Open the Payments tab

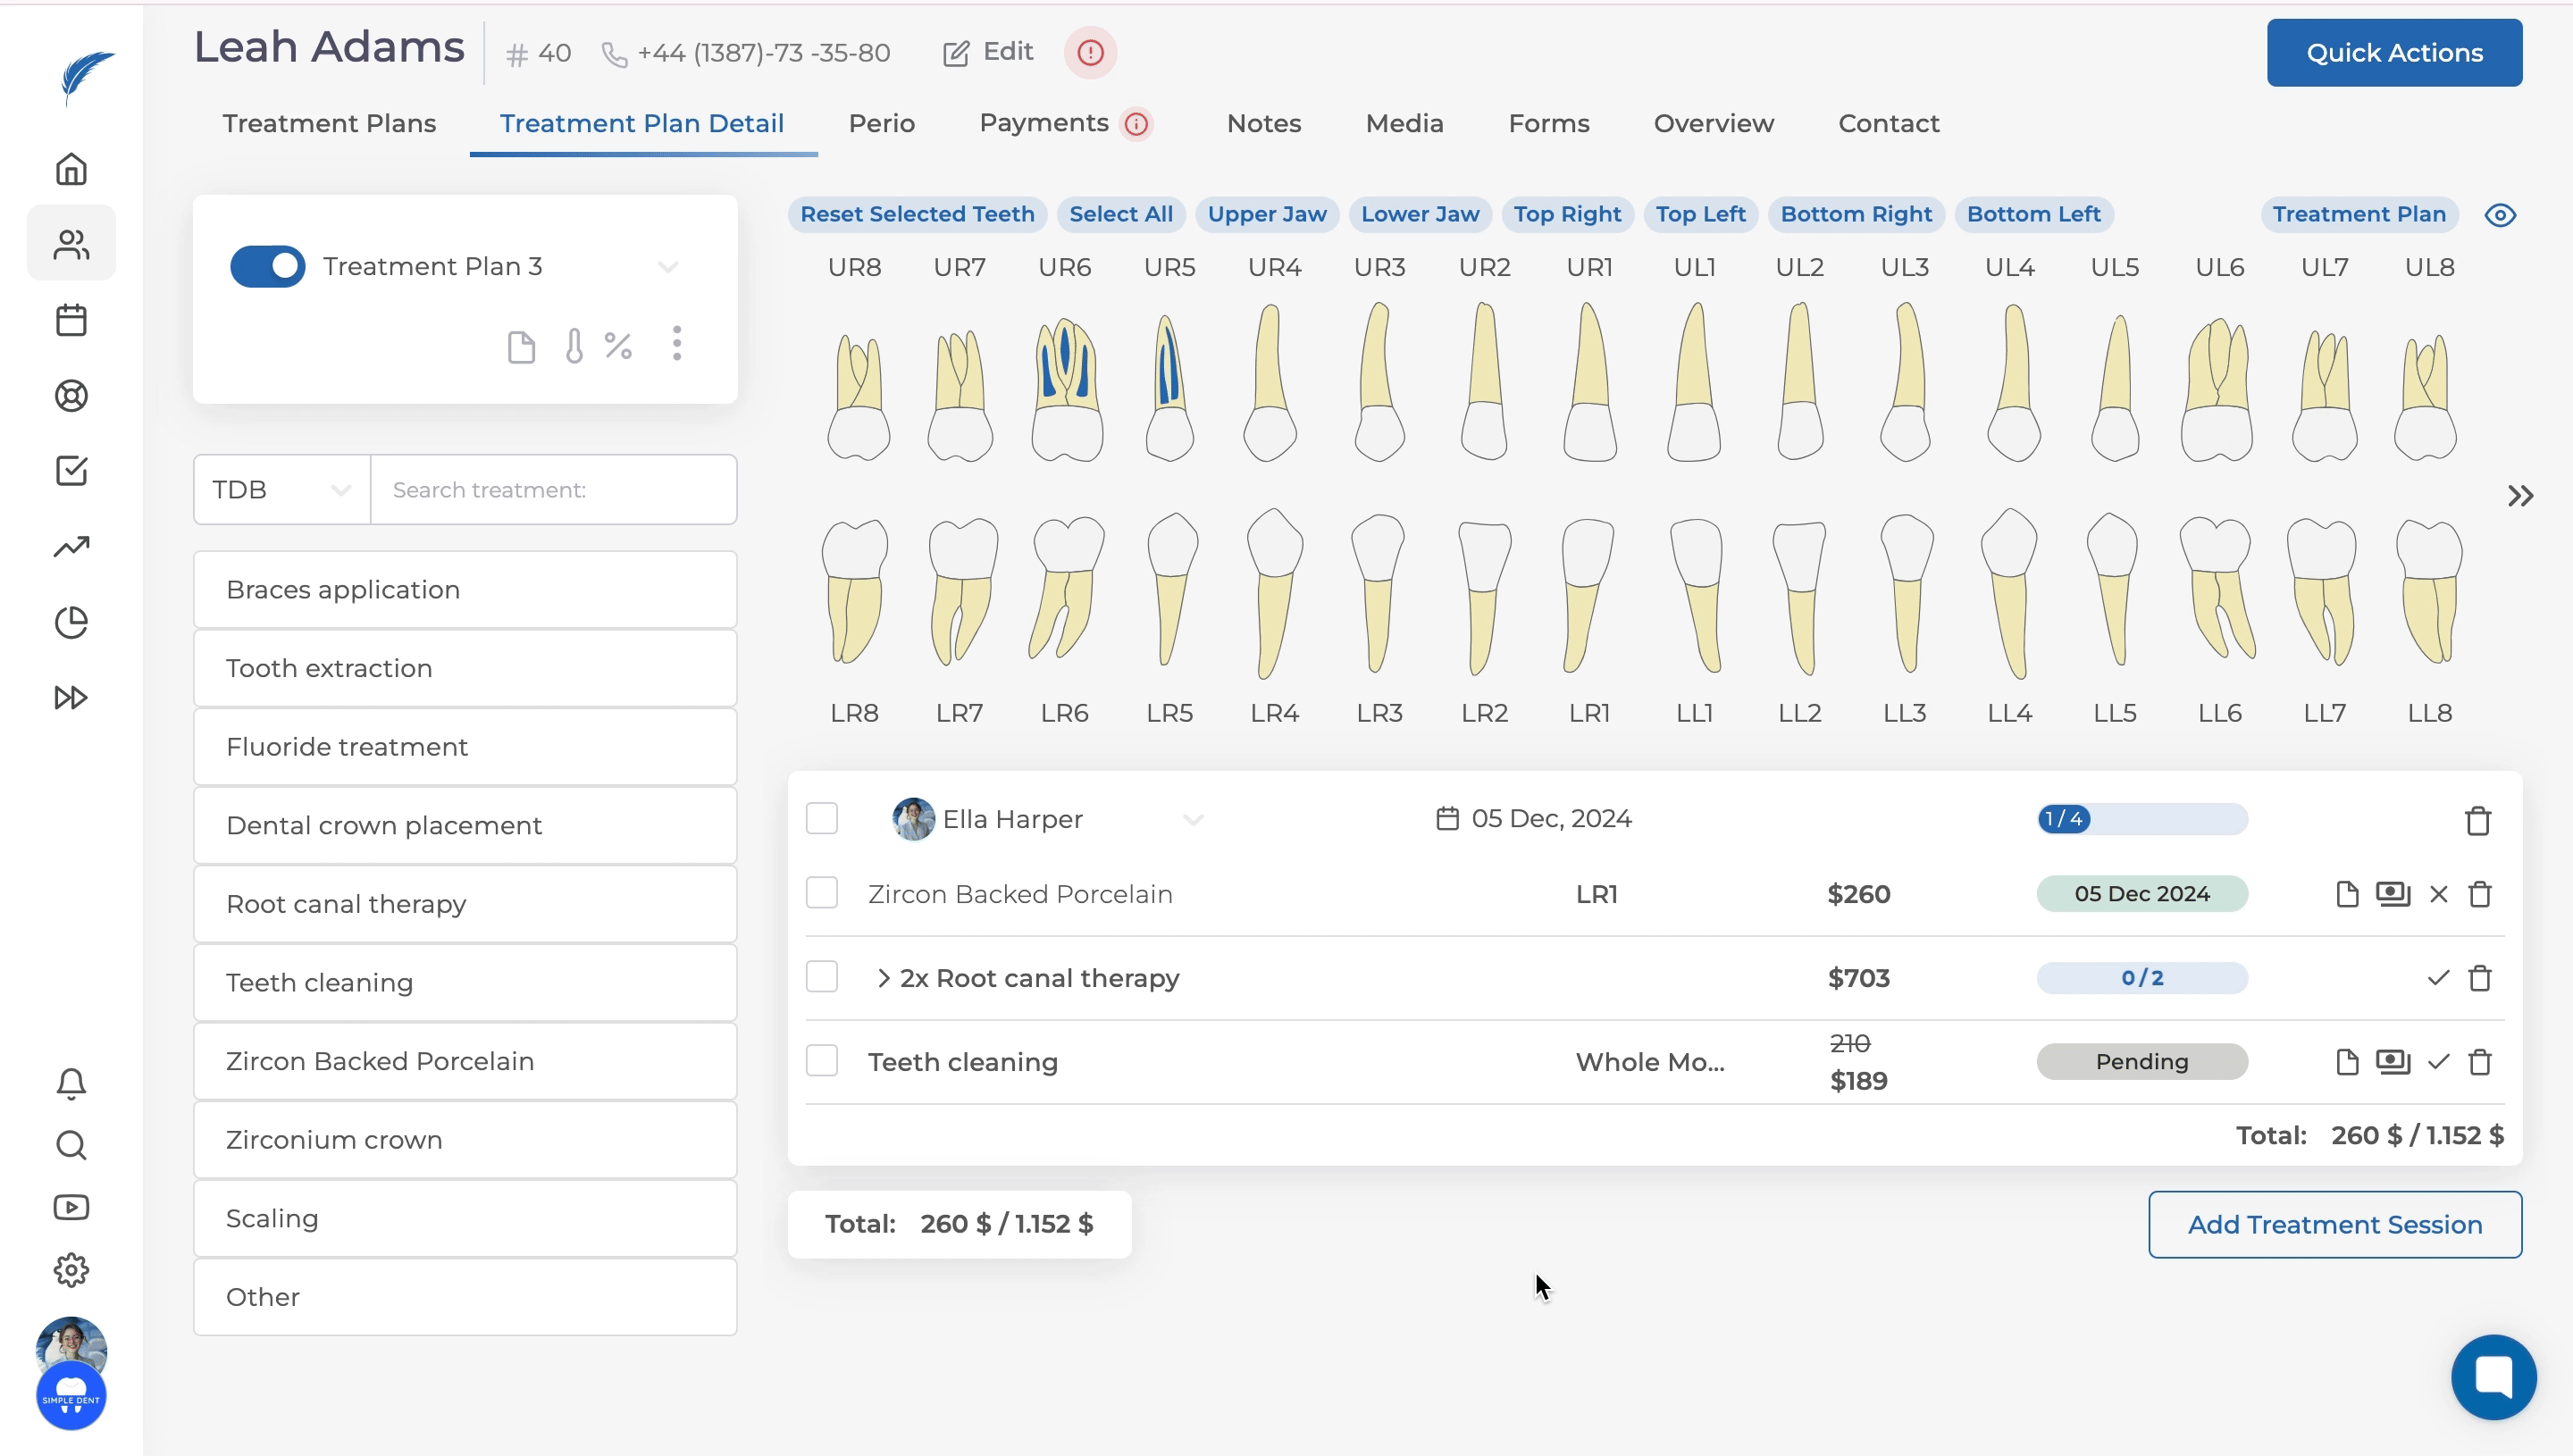point(1044,123)
